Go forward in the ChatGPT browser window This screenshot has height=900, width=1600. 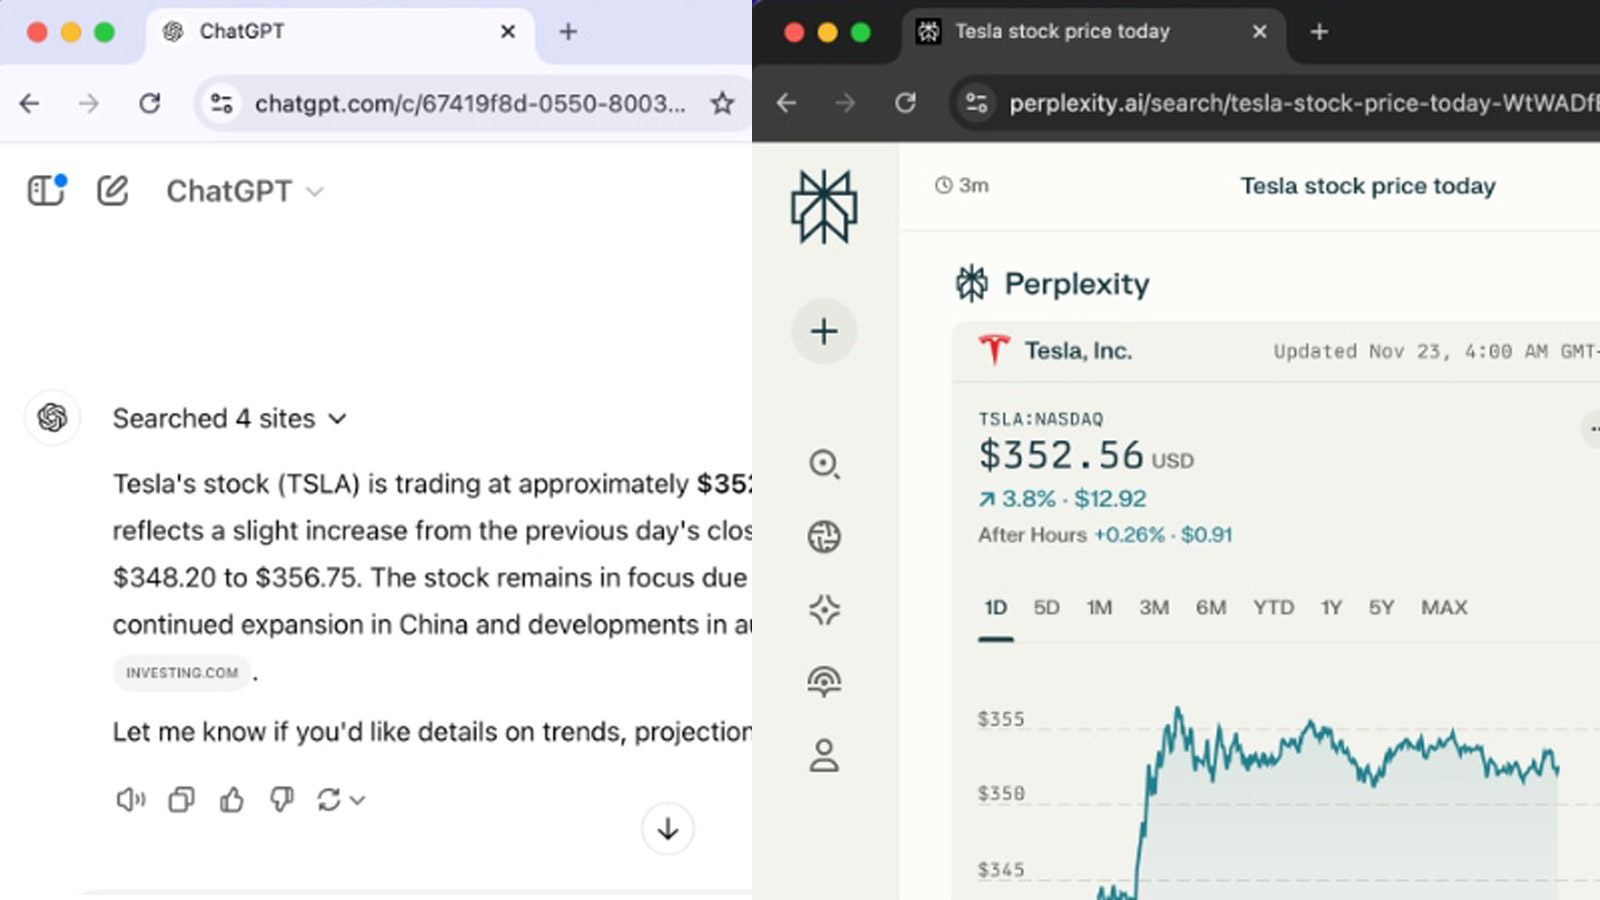pyautogui.click(x=89, y=103)
